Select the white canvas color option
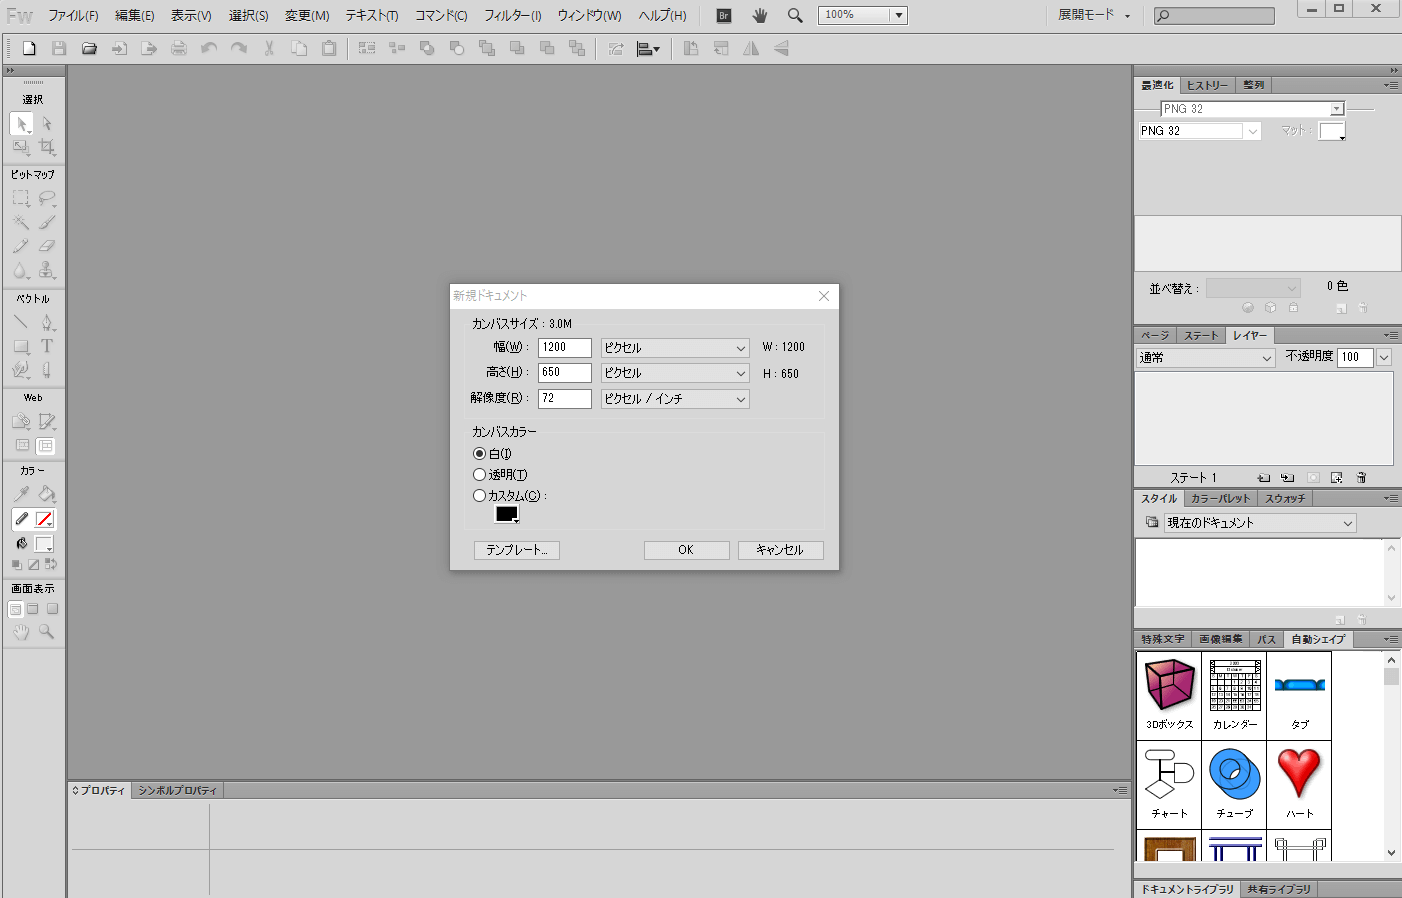The width and height of the screenshot is (1402, 898). click(x=479, y=454)
